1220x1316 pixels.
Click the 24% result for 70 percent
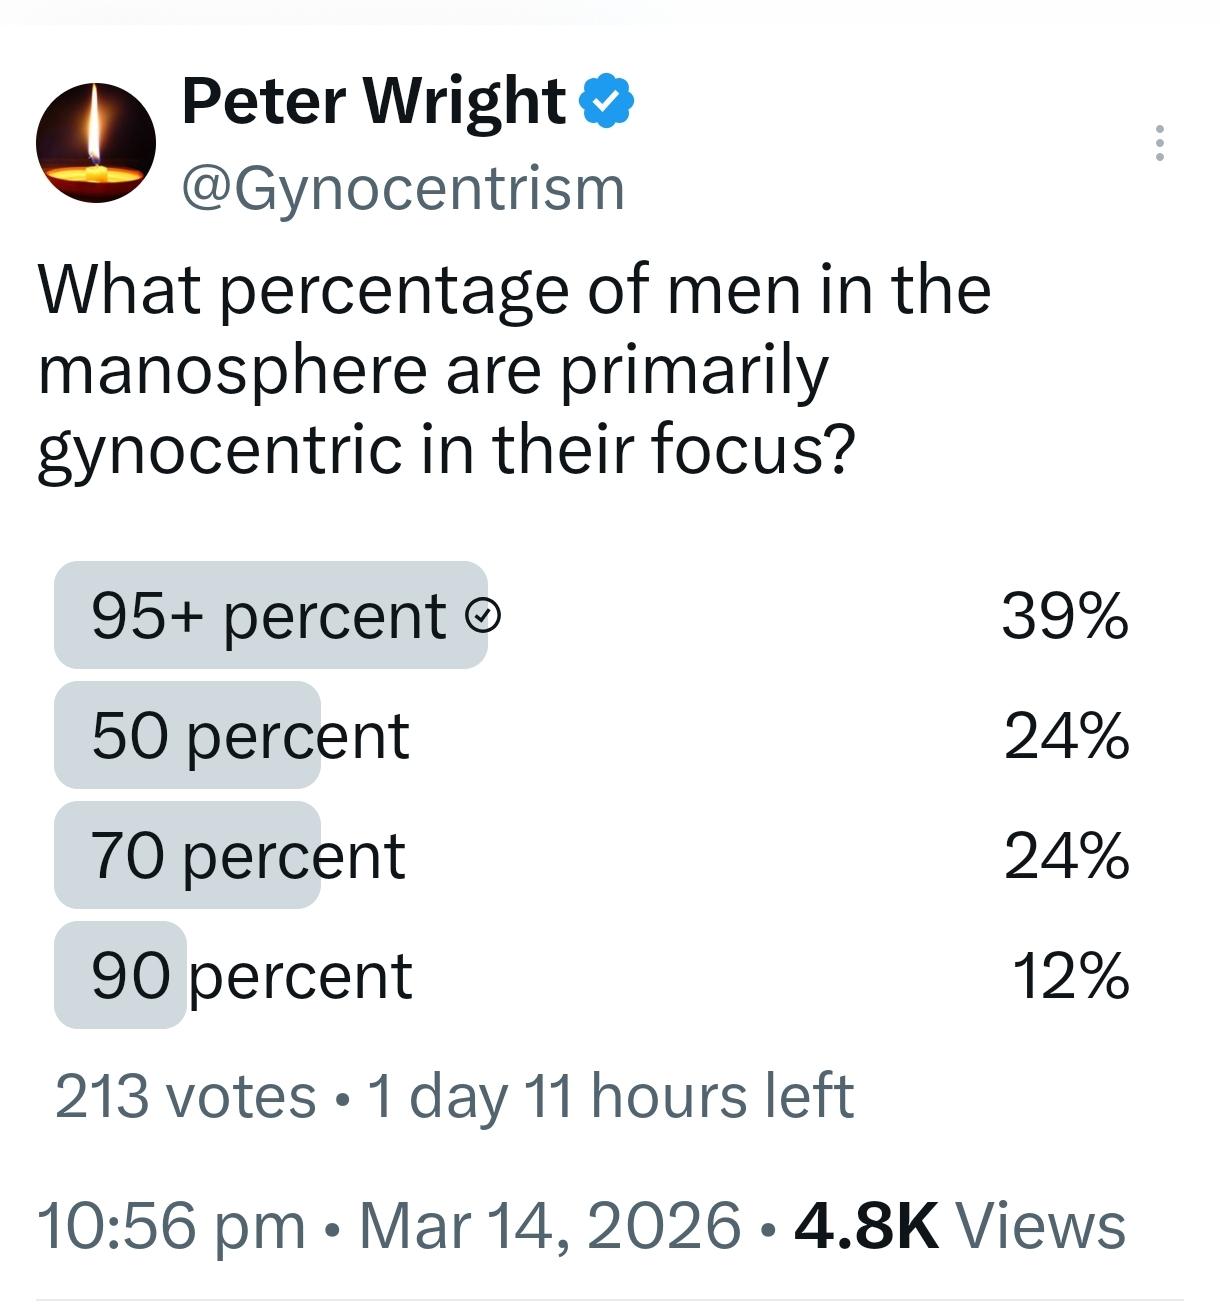click(1067, 857)
